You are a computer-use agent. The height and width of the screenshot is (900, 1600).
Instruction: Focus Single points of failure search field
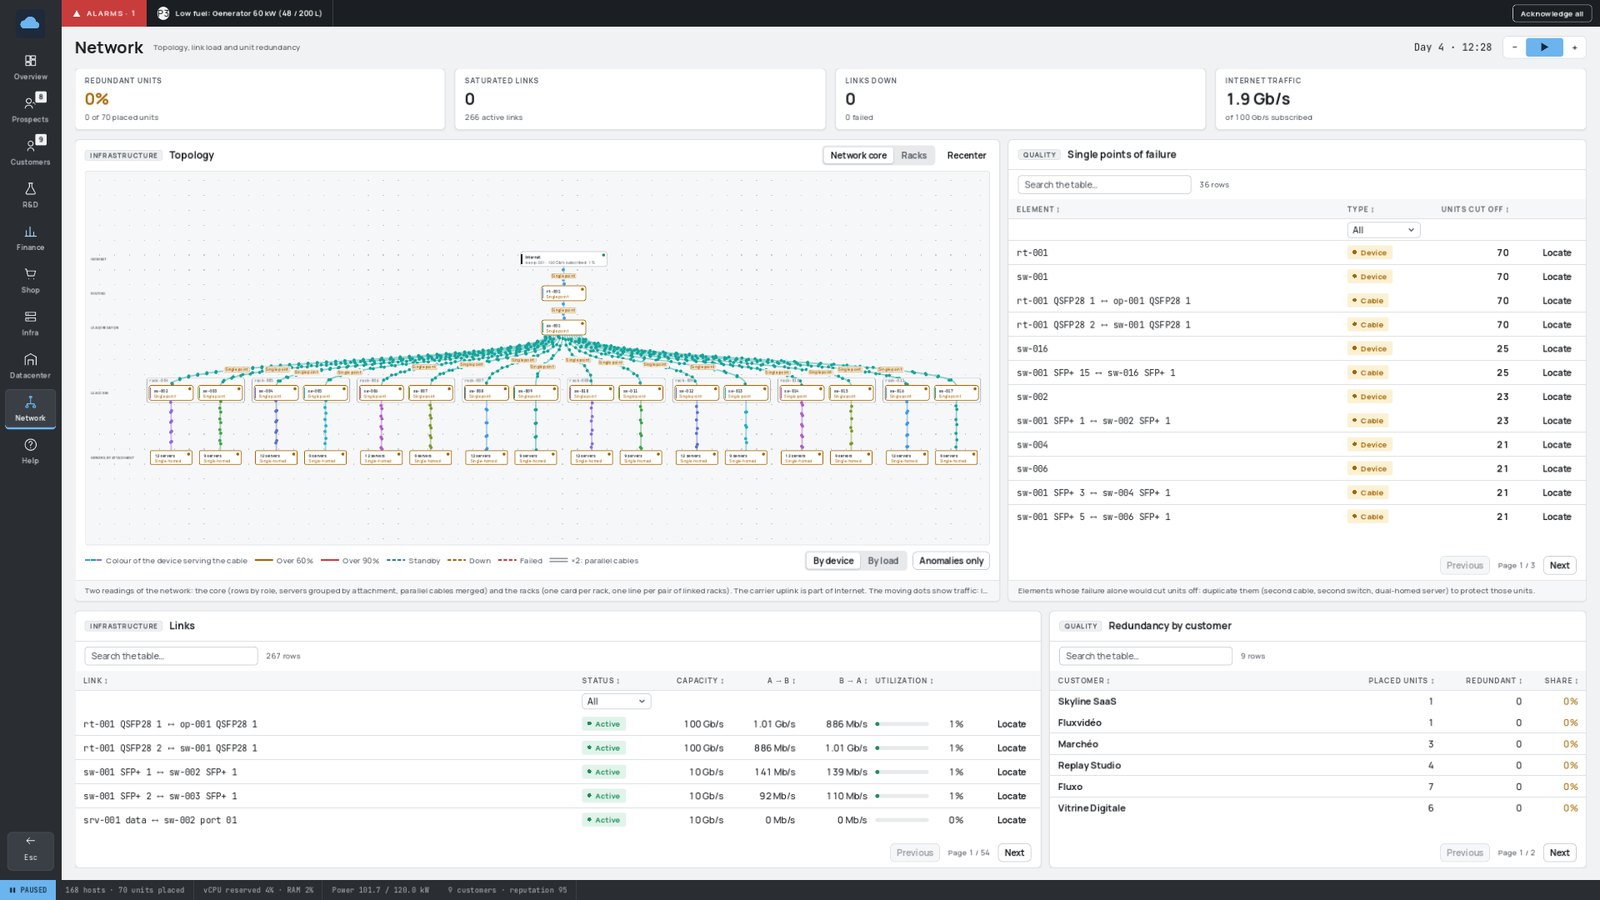[x=1104, y=185]
